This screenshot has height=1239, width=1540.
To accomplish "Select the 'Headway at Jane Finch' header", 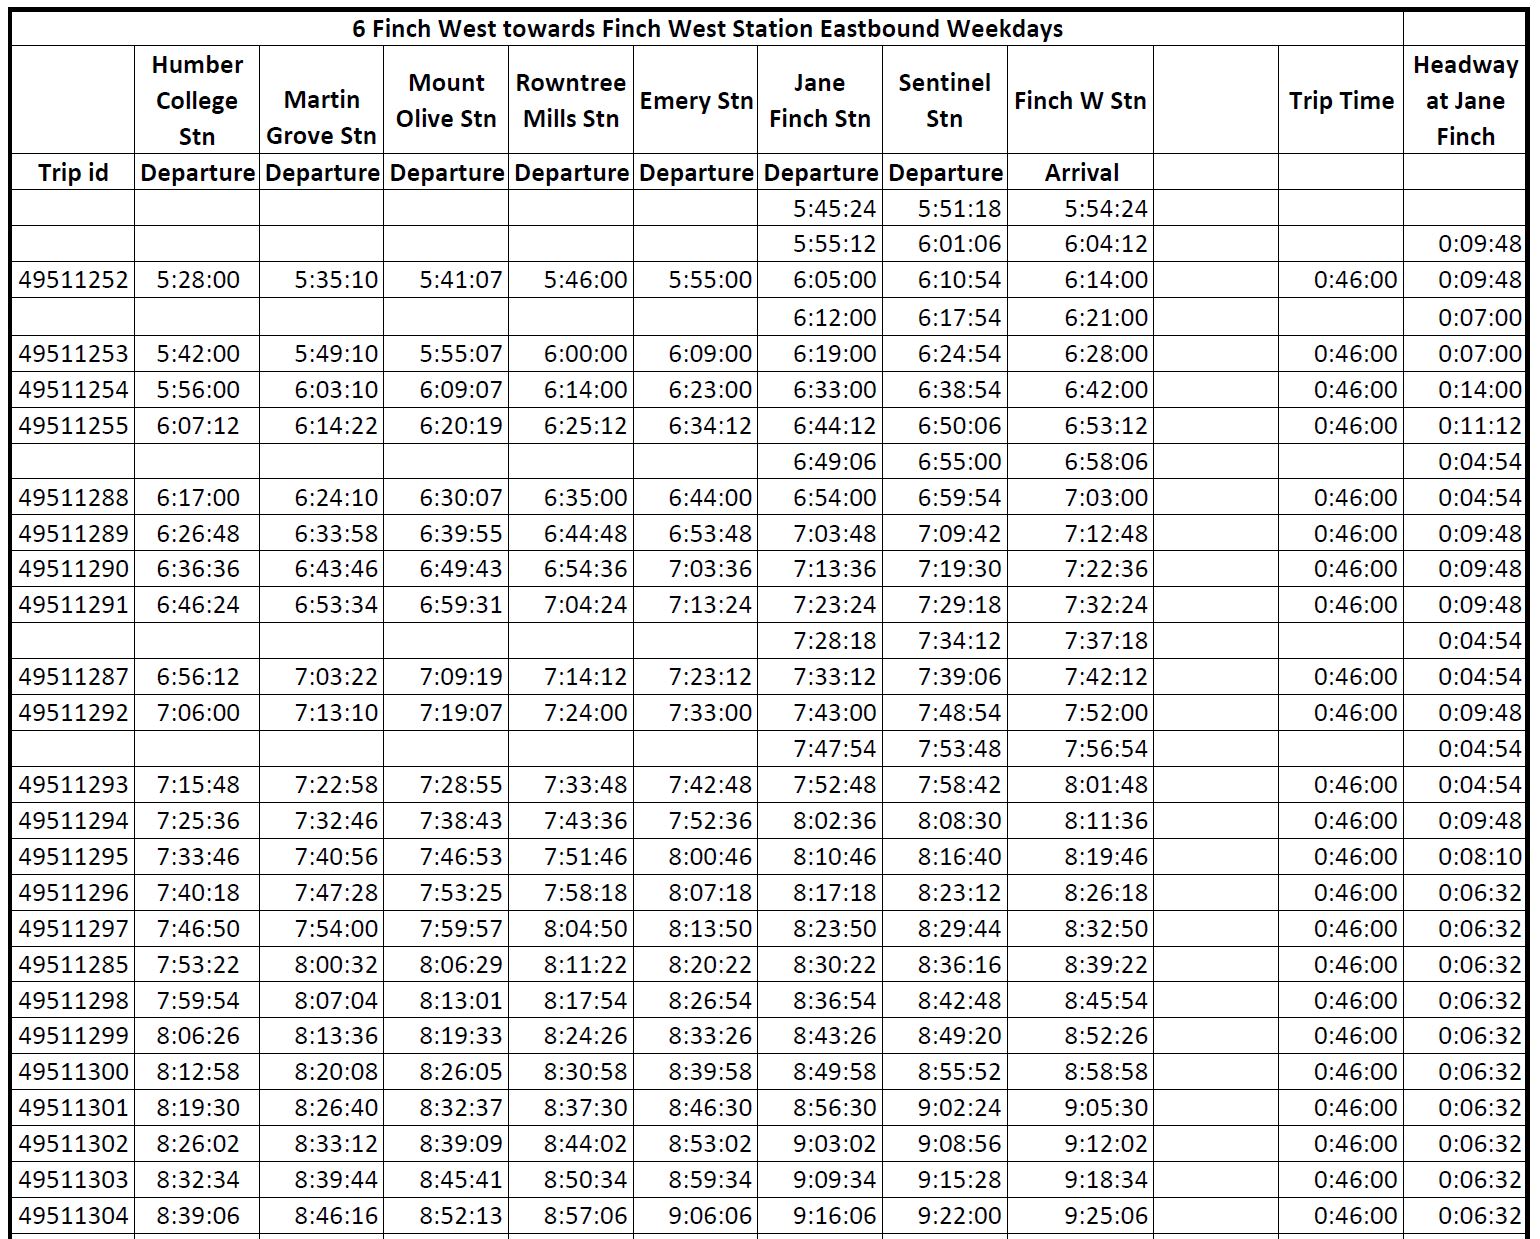I will (x=1464, y=100).
